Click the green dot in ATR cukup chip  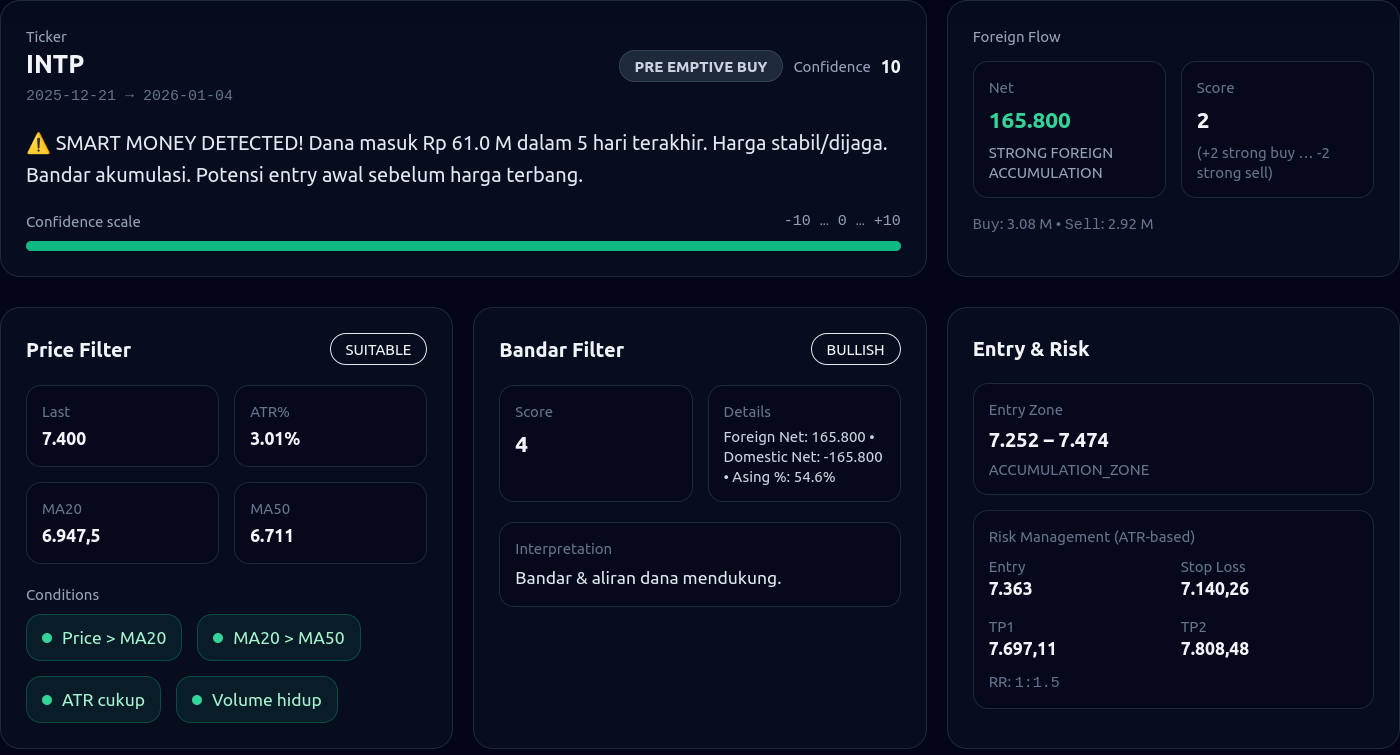tap(46, 700)
